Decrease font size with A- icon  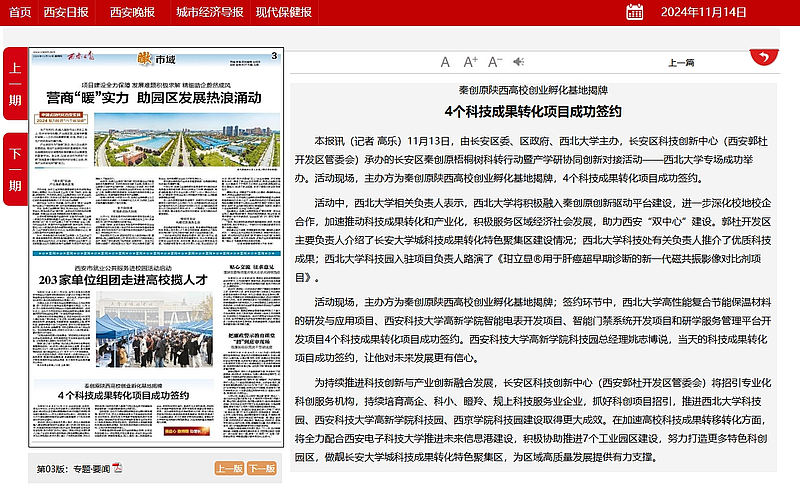coord(495,62)
